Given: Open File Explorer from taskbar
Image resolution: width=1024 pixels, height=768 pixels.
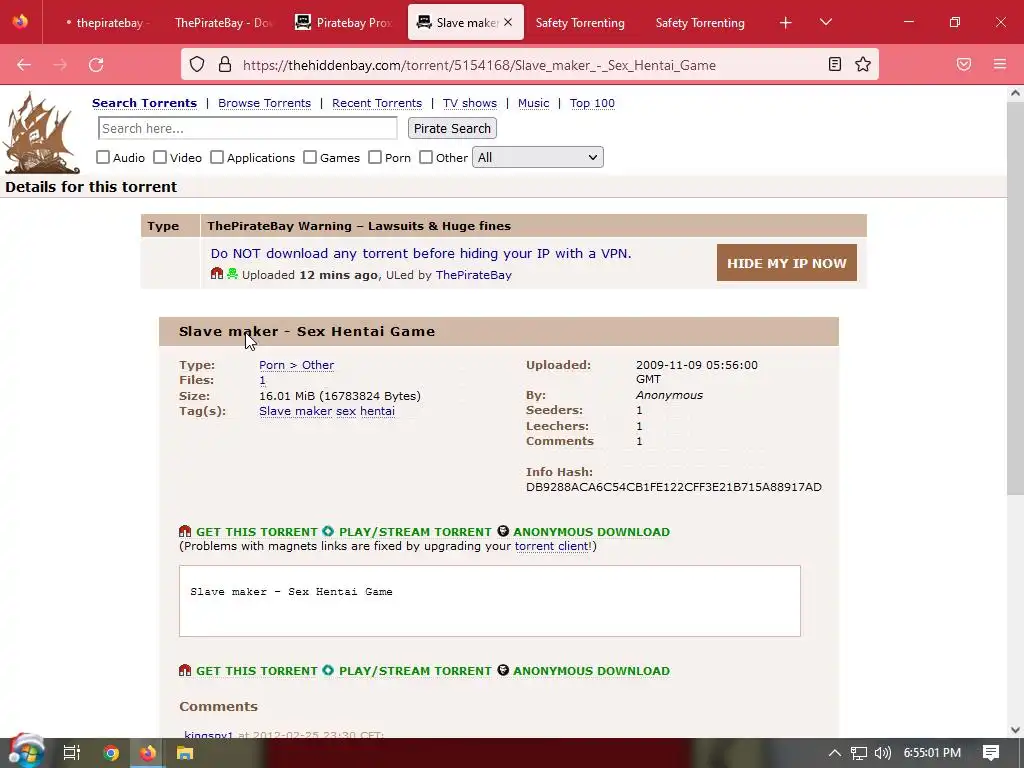Looking at the screenshot, I should click(185, 753).
